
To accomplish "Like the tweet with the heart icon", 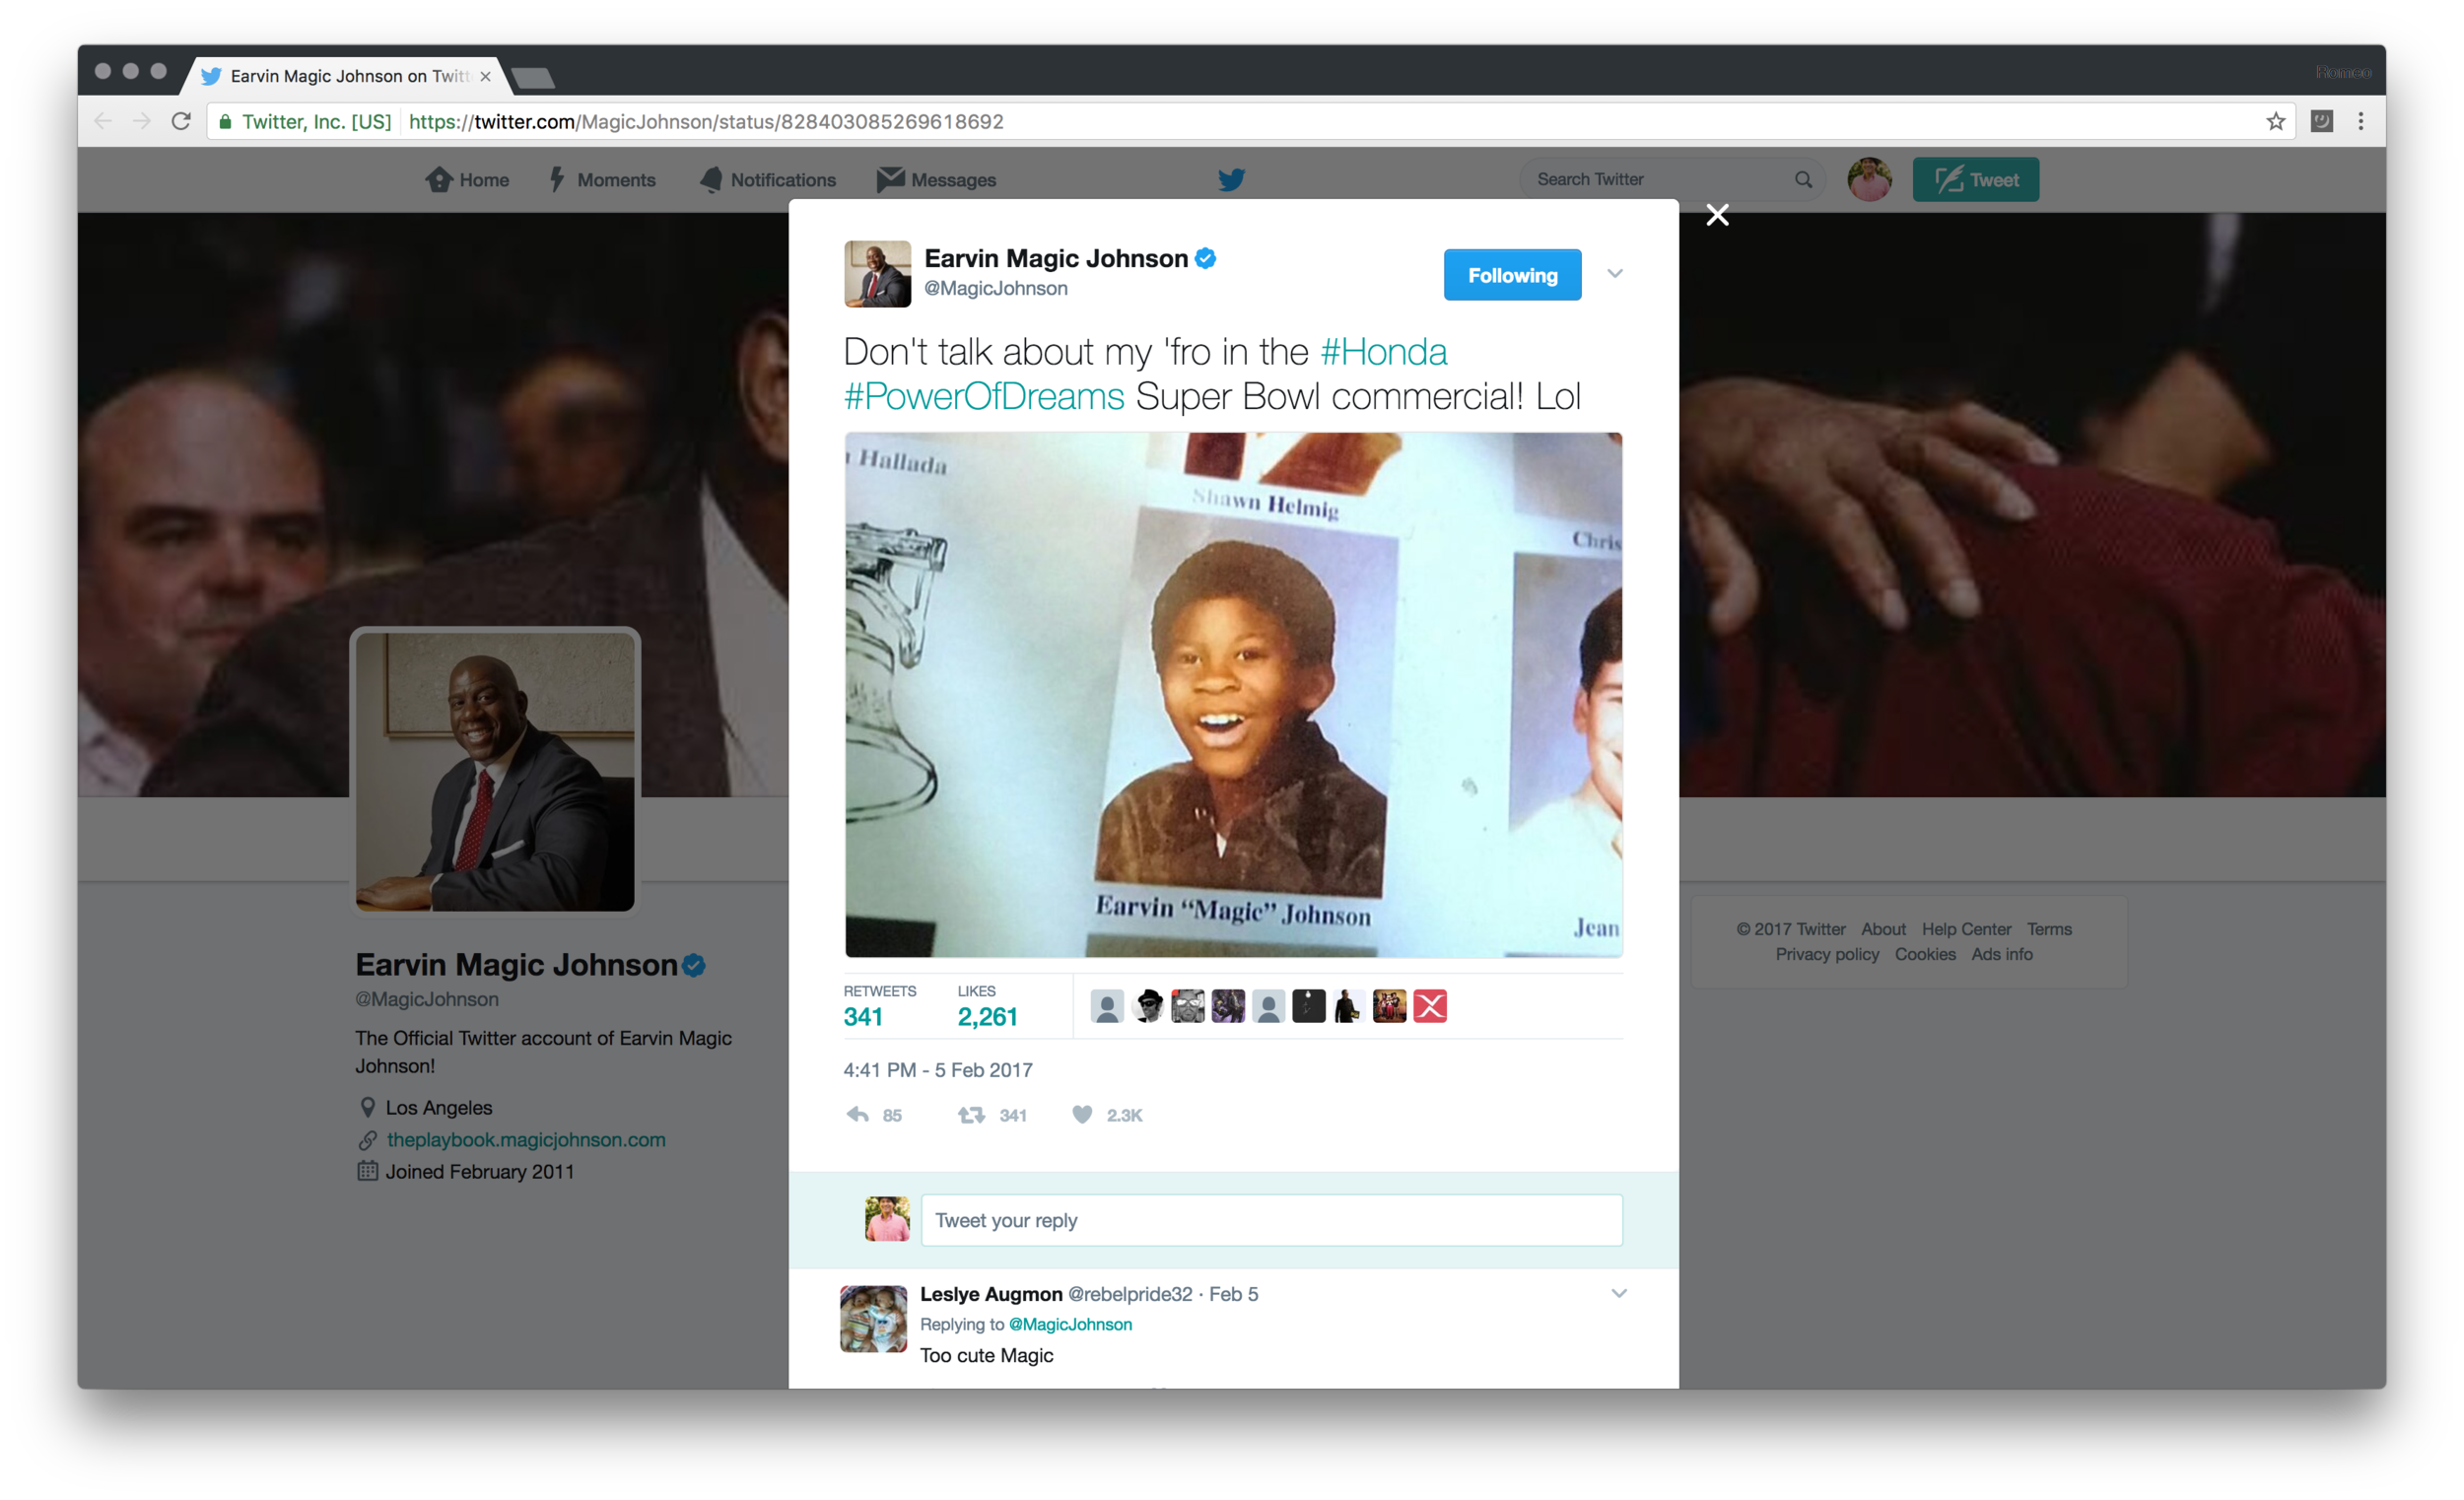I will pos(1082,1114).
